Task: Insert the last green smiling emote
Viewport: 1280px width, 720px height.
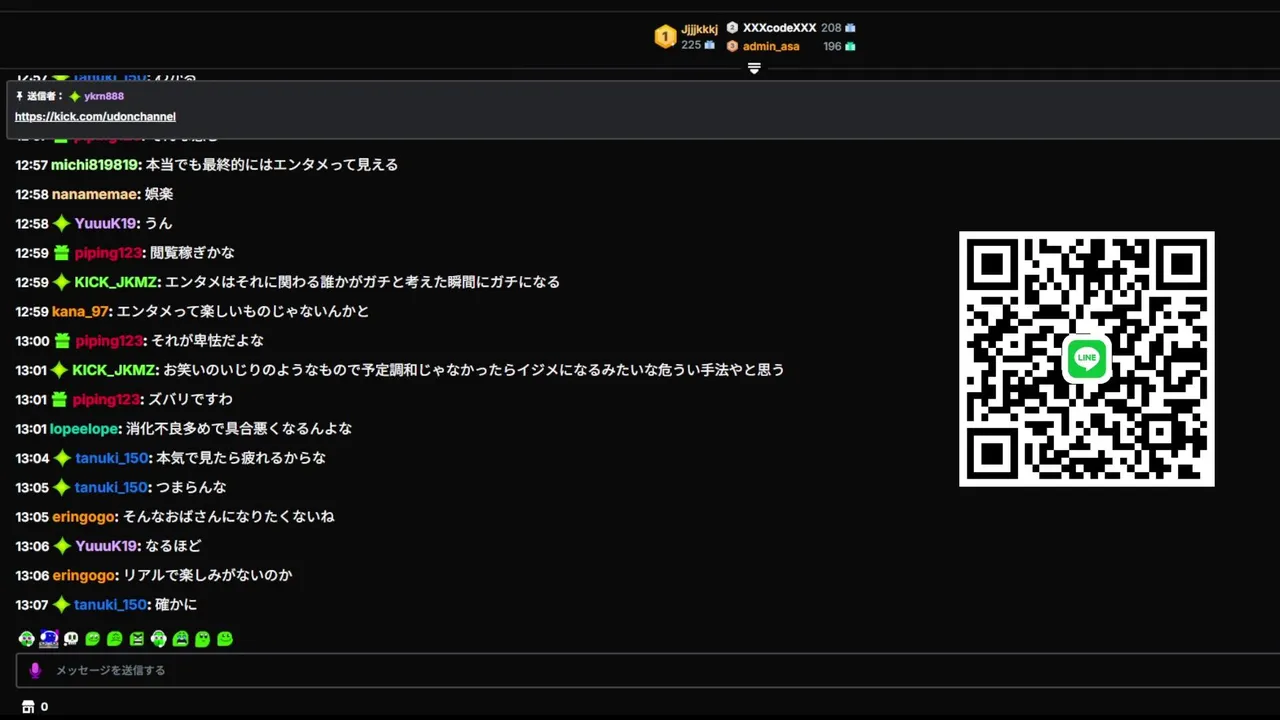Action: click(x=225, y=638)
